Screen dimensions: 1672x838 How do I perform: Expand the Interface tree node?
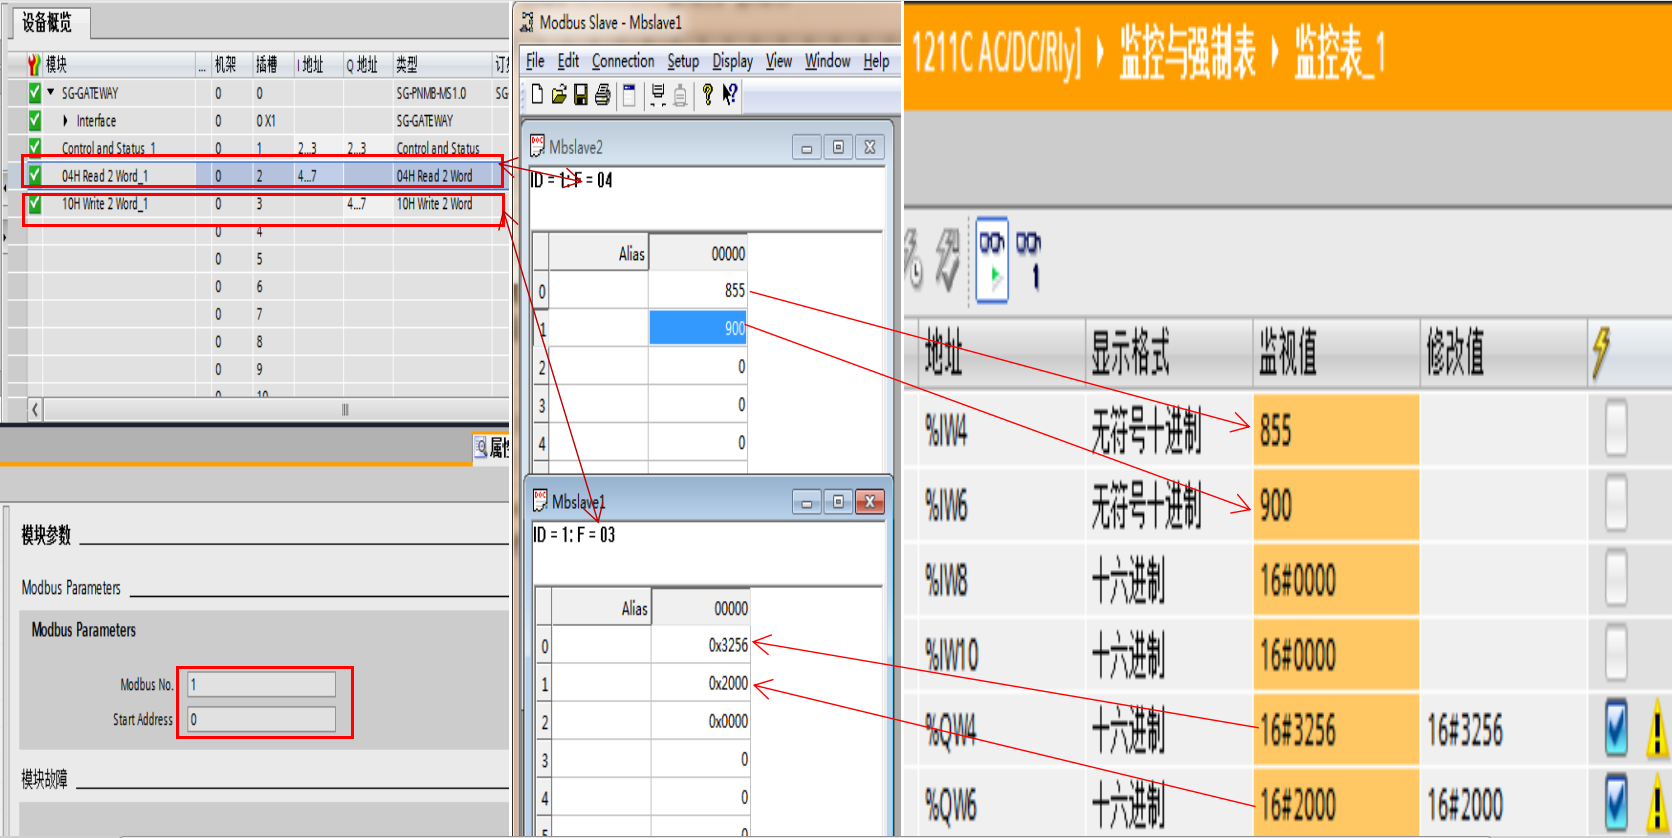[65, 120]
